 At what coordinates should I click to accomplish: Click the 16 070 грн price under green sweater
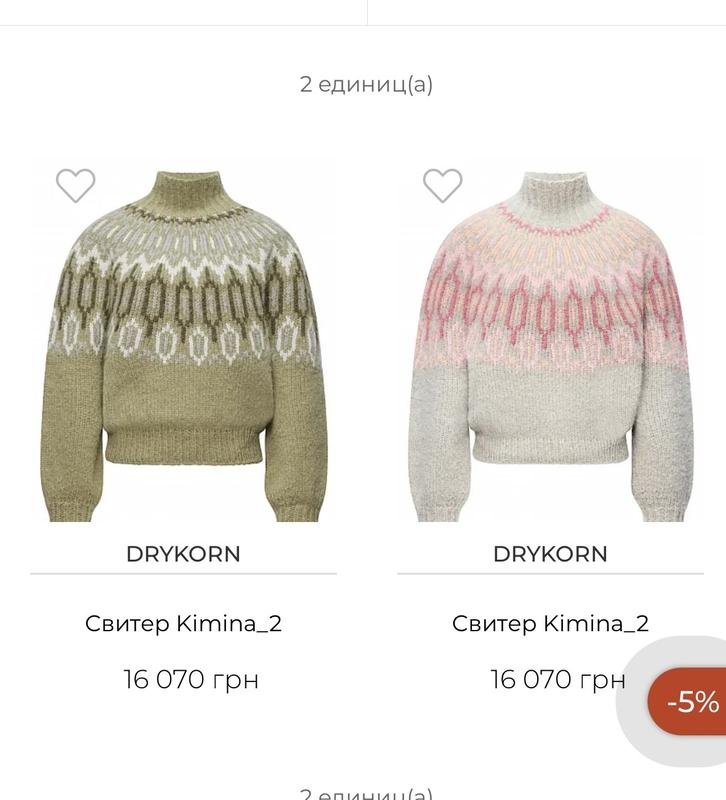pos(191,680)
